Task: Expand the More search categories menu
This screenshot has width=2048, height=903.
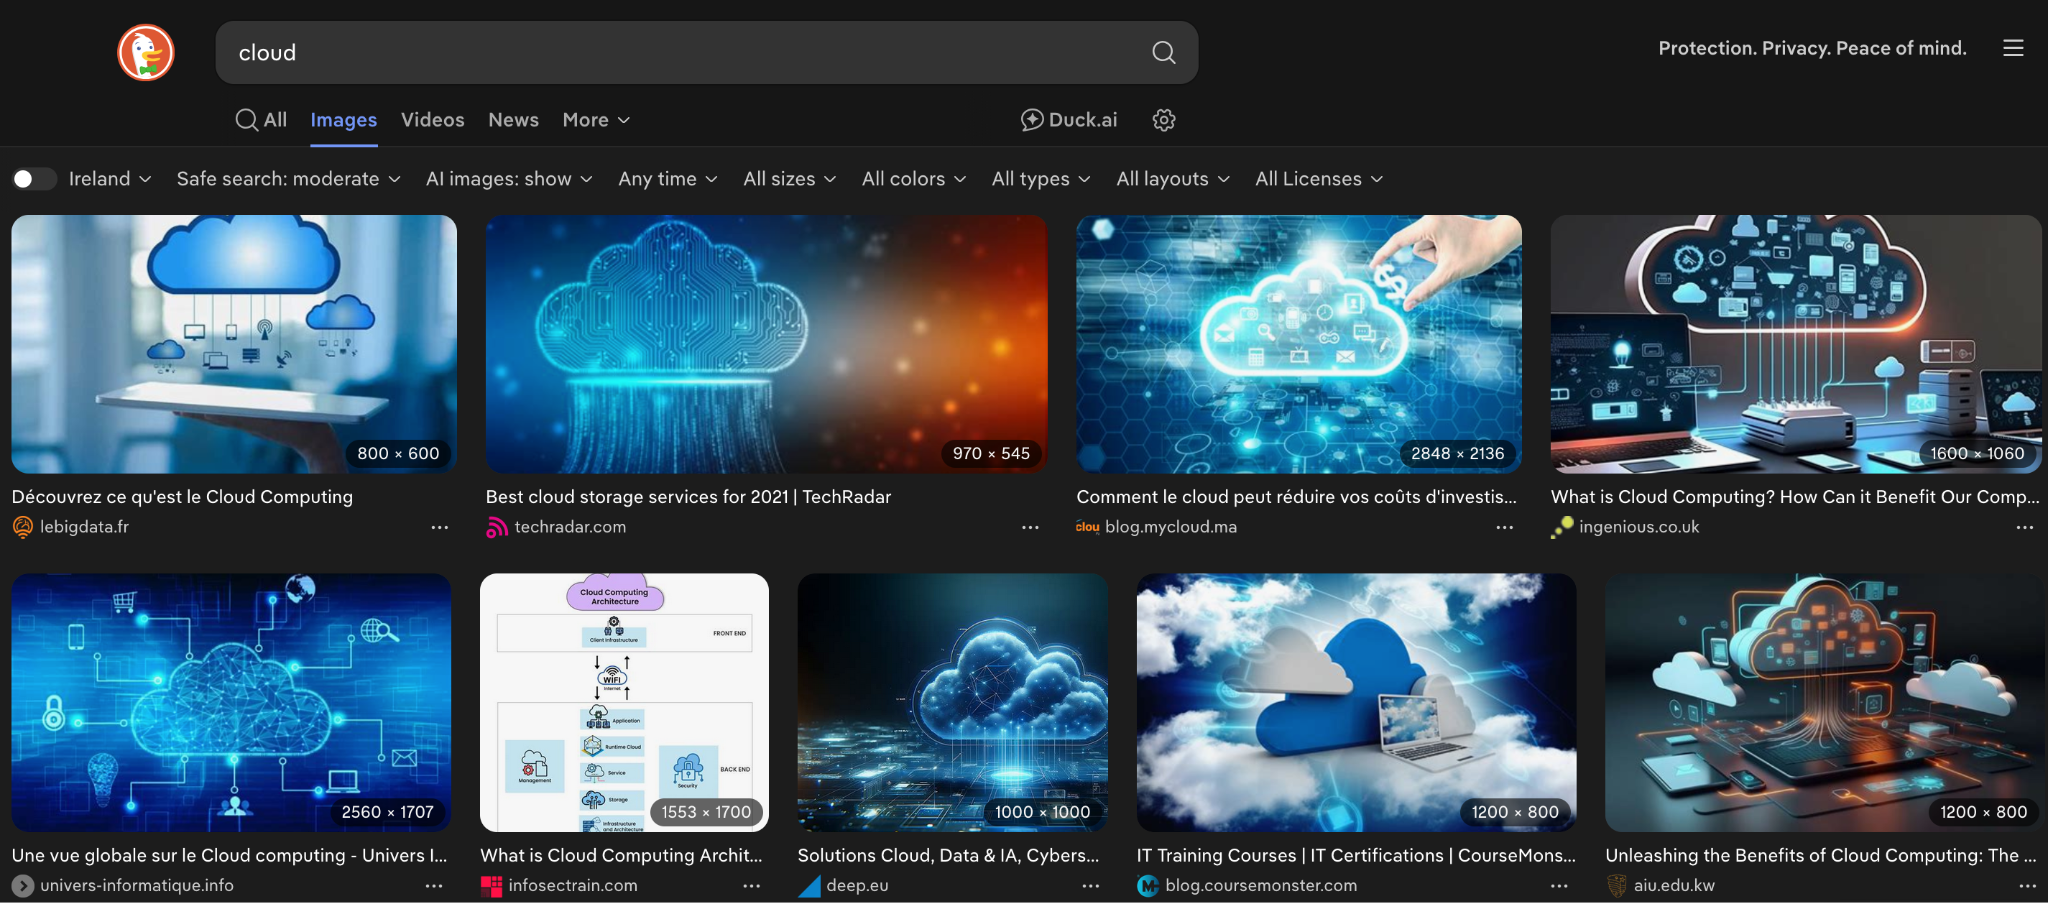Action: pyautogui.click(x=596, y=120)
